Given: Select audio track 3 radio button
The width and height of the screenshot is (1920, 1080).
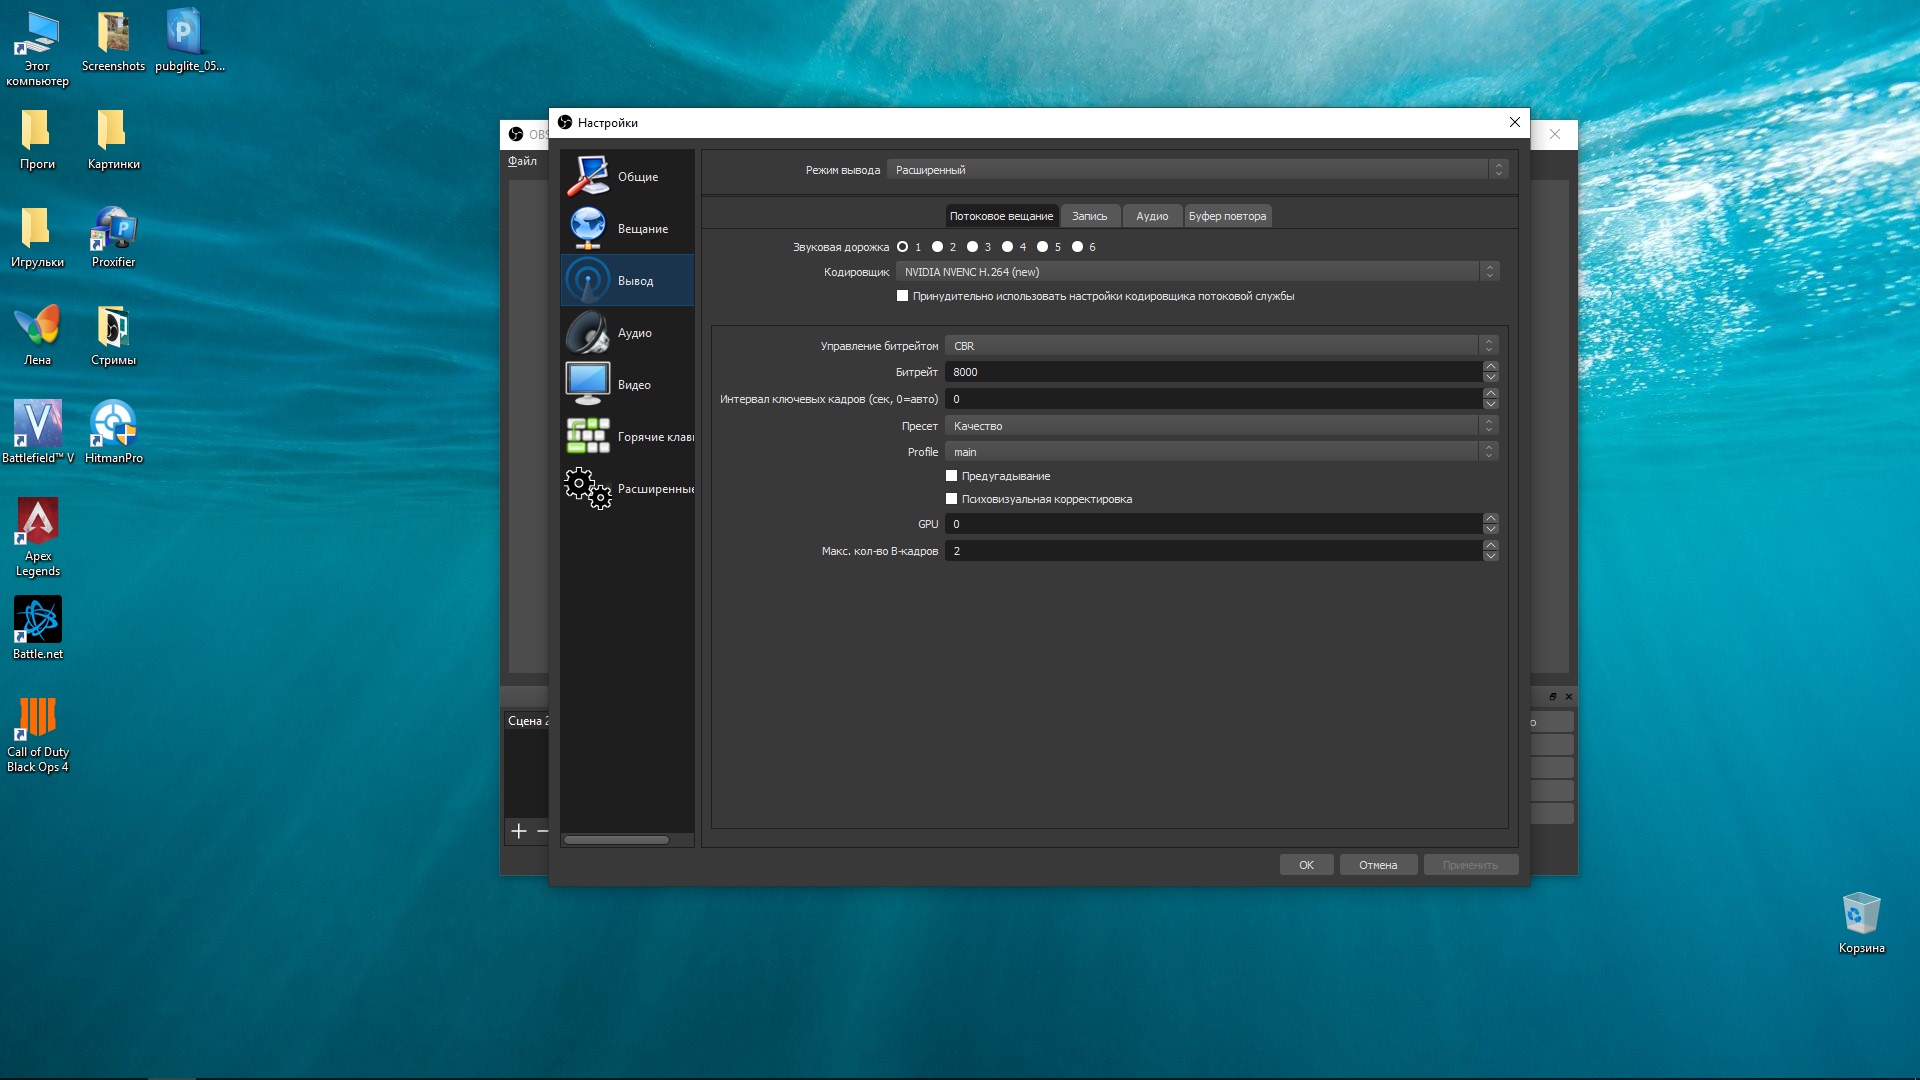Looking at the screenshot, I should coord(972,247).
